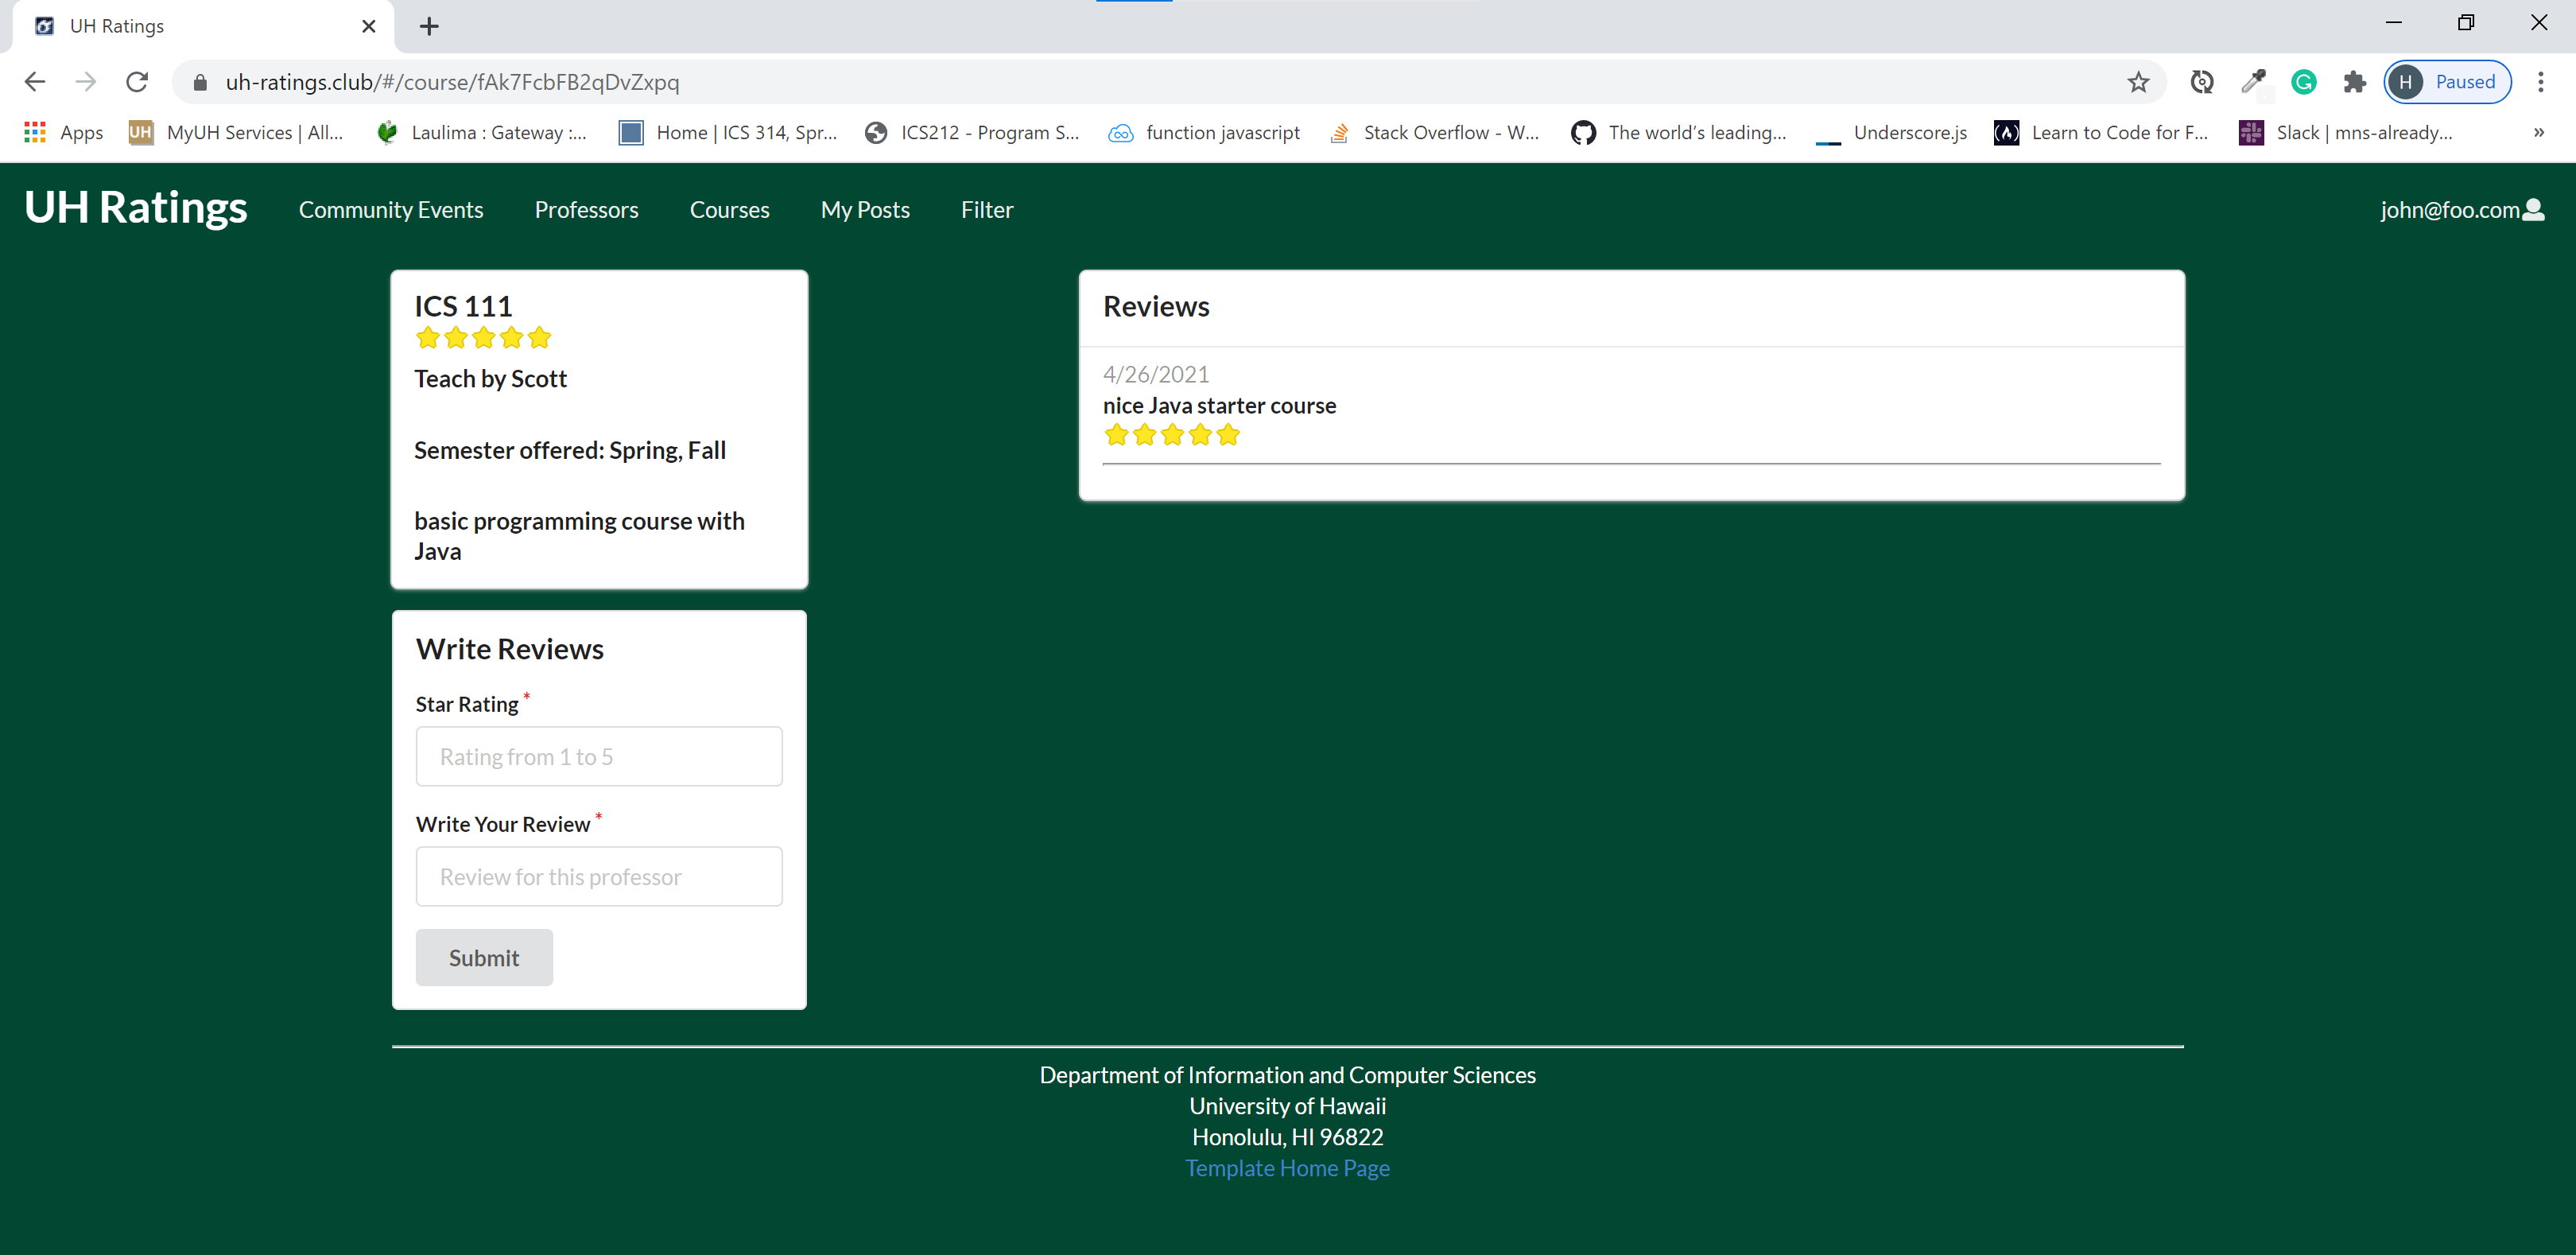Open the Extensions puzzle piece icon

coord(2354,82)
